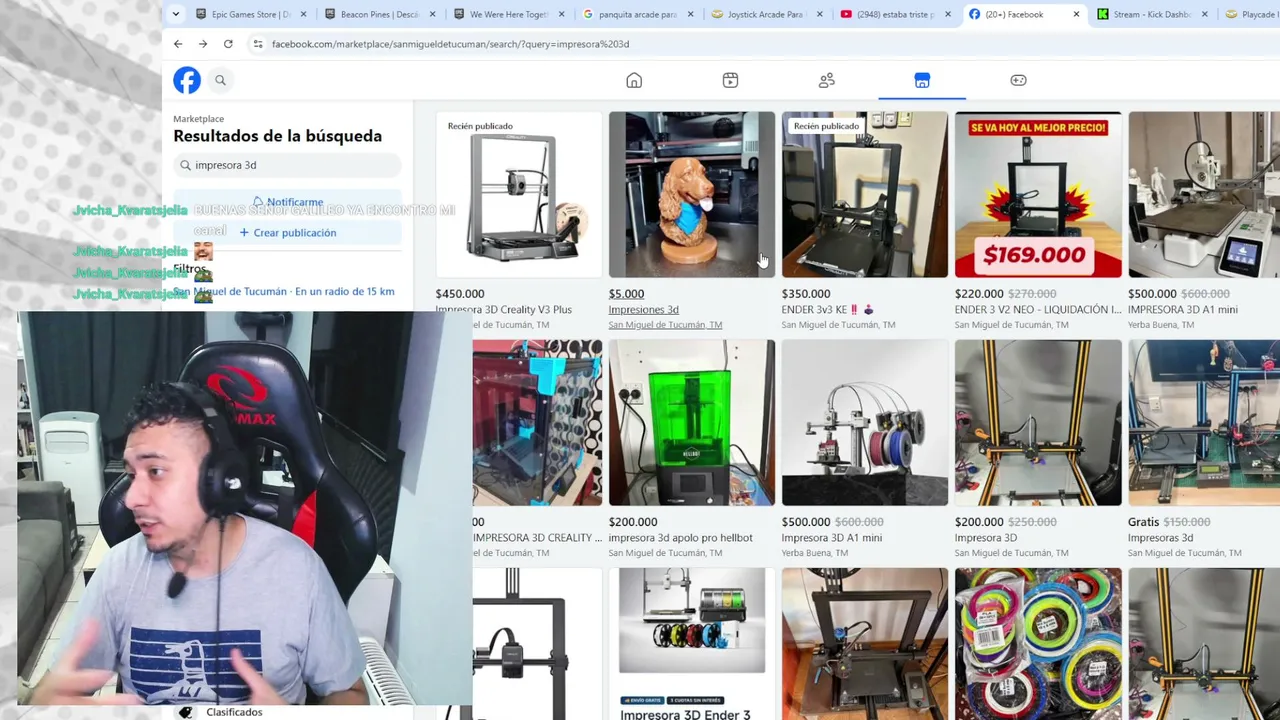1280x720 pixels.
Task: Close the Facebook tab
Action: [x=1076, y=14]
